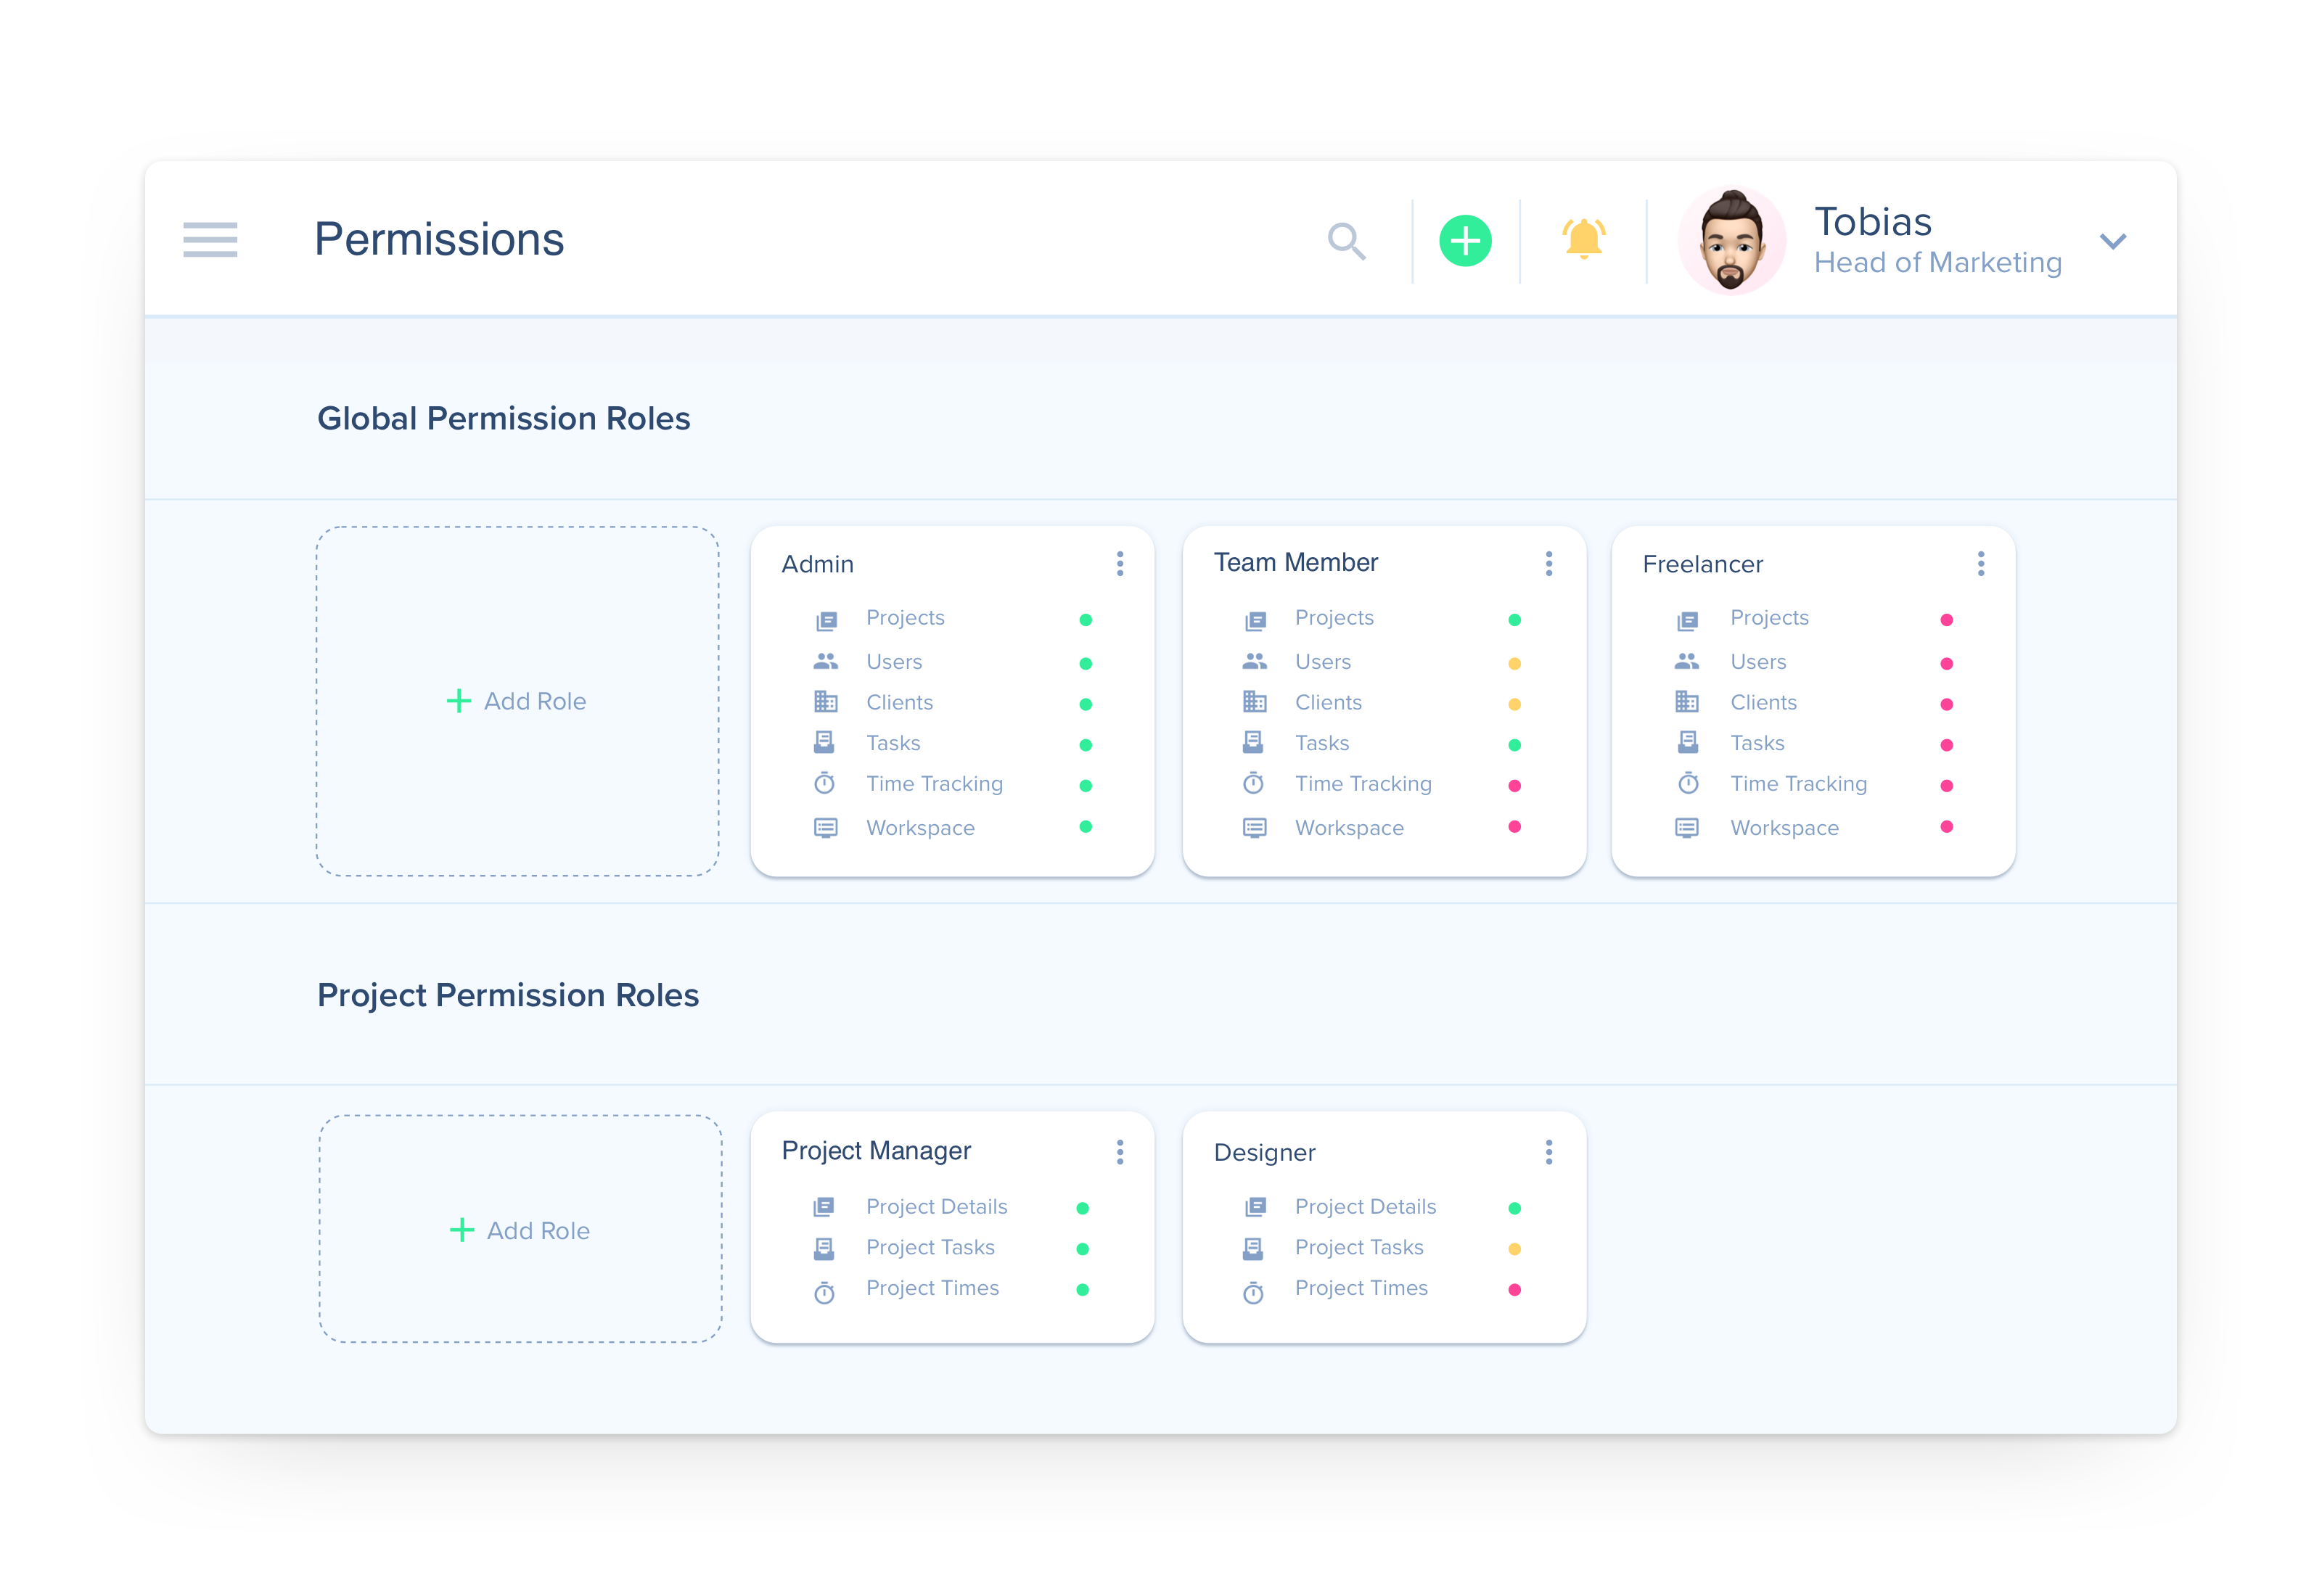The image size is (2322, 1596).
Task: Open the Designer card options menu
Action: tap(1549, 1152)
